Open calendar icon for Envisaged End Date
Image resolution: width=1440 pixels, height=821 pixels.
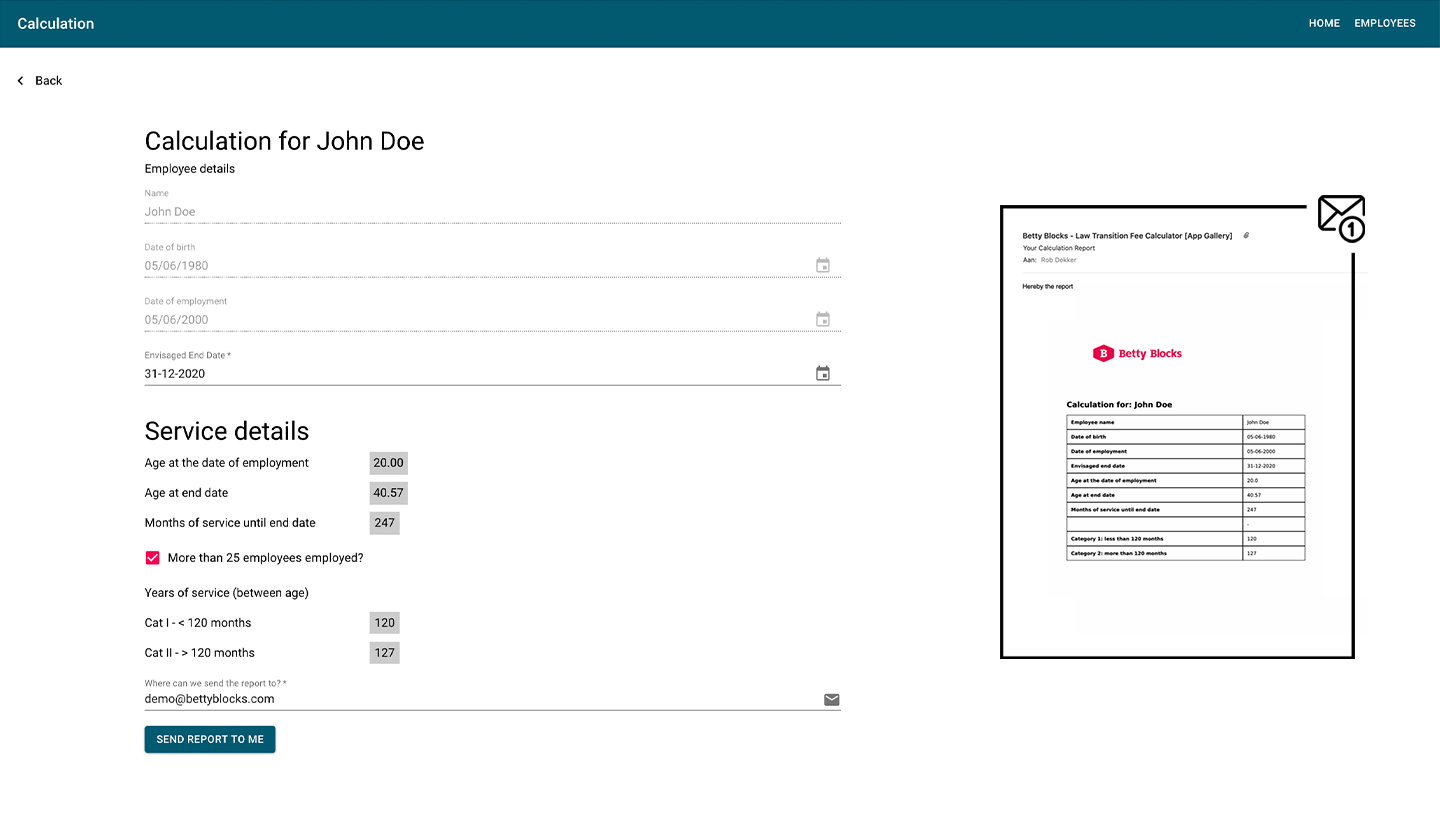822,374
